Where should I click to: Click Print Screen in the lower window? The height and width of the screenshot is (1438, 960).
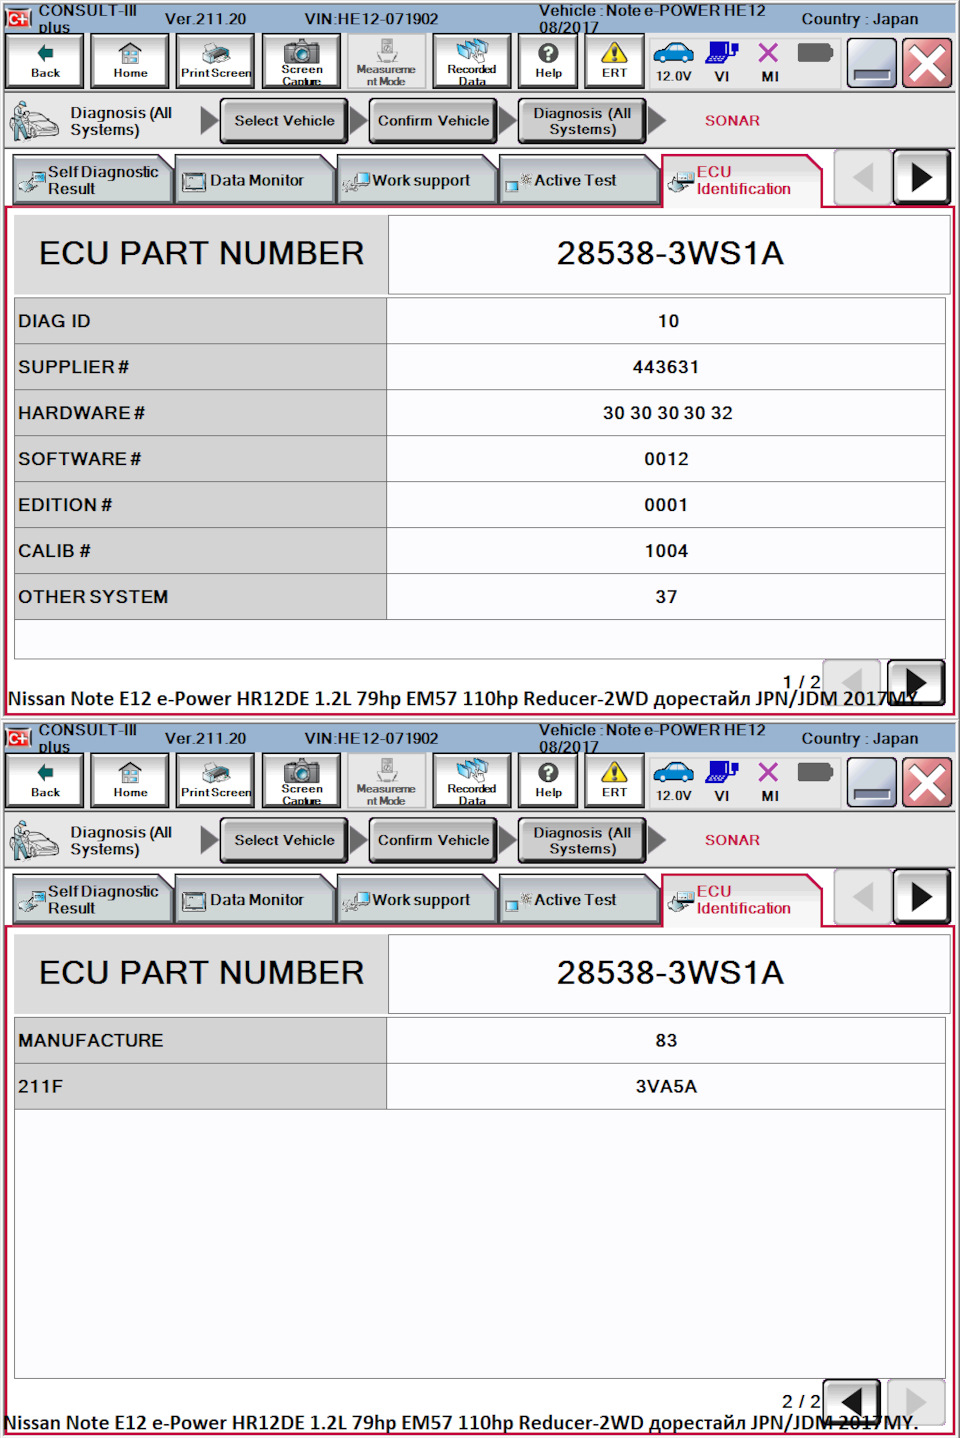(x=216, y=780)
